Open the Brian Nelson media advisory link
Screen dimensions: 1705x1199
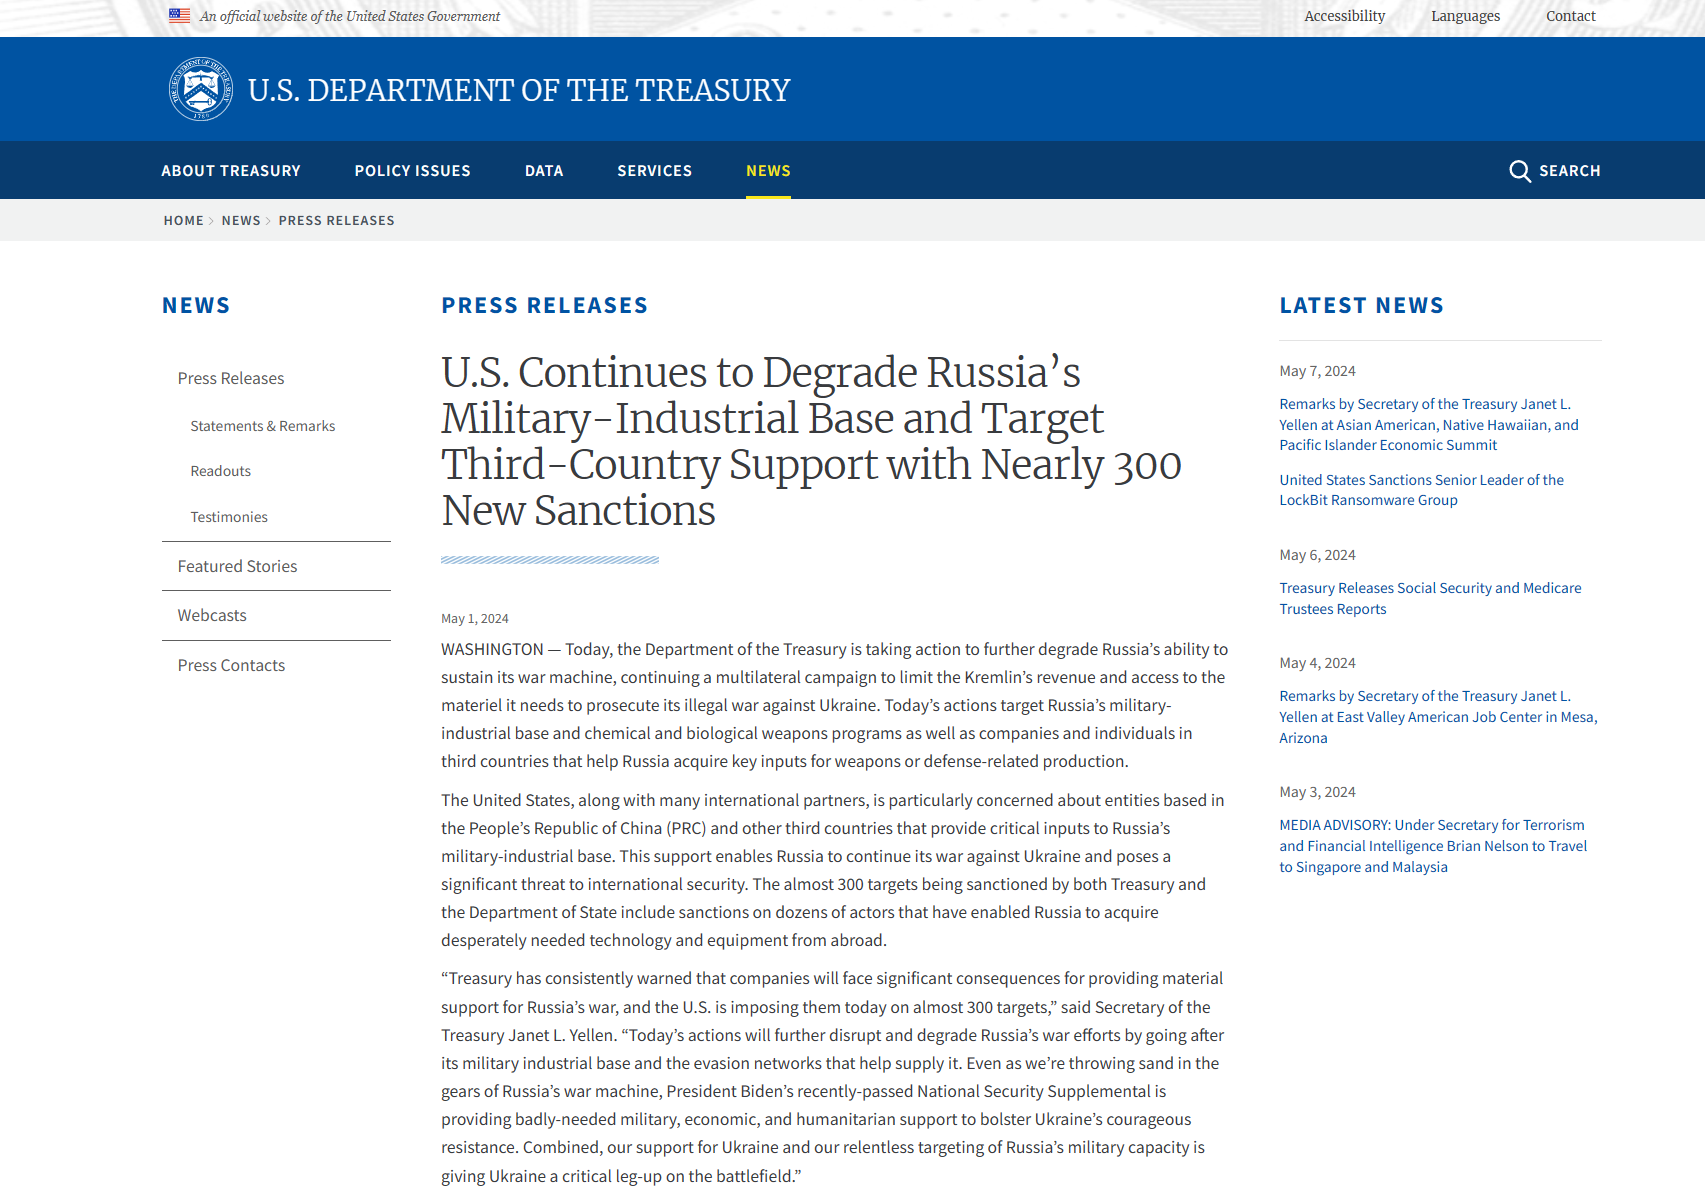click(x=1434, y=846)
